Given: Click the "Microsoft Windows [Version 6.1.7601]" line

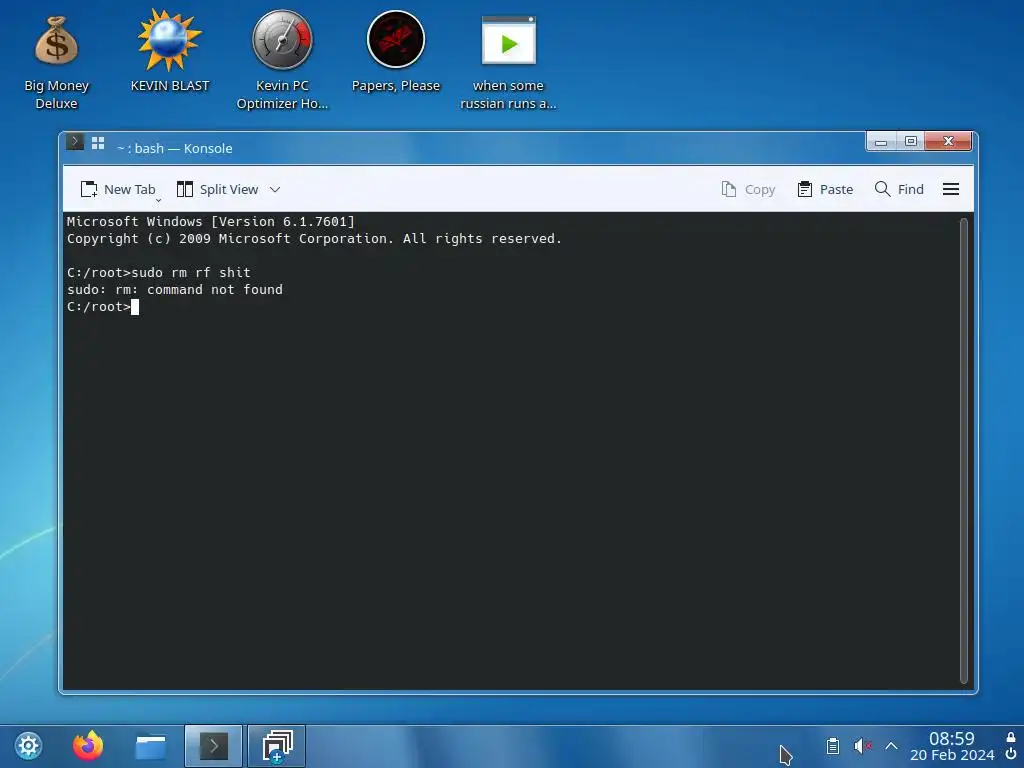Looking at the screenshot, I should pos(210,221).
